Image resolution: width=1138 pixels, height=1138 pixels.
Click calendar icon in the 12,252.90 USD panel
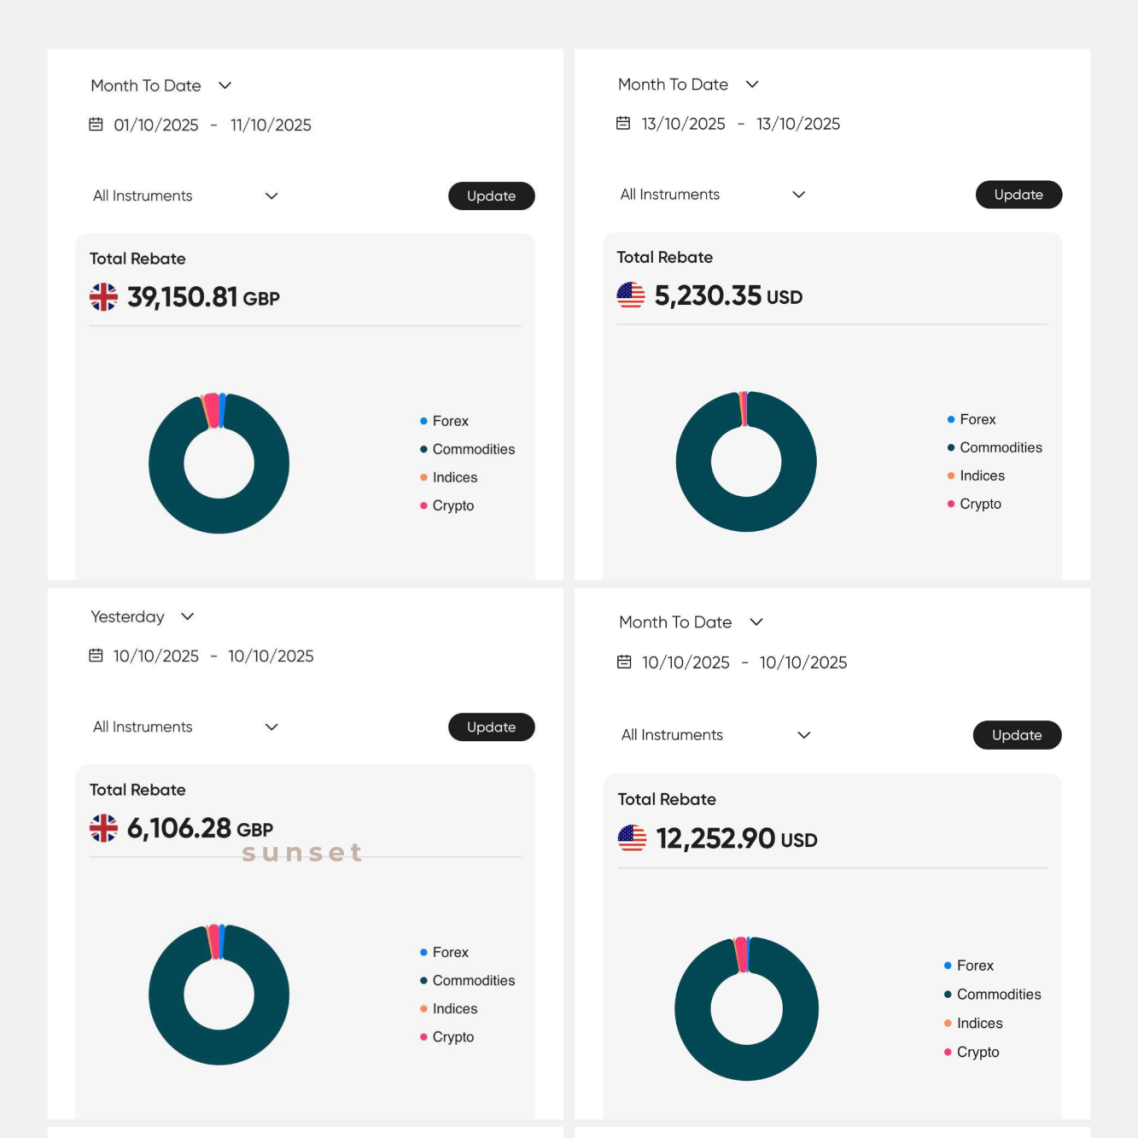(624, 662)
